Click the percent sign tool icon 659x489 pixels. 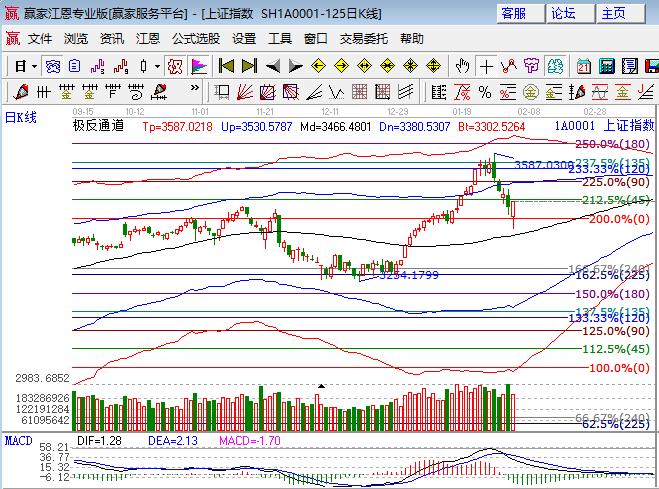coord(485,92)
